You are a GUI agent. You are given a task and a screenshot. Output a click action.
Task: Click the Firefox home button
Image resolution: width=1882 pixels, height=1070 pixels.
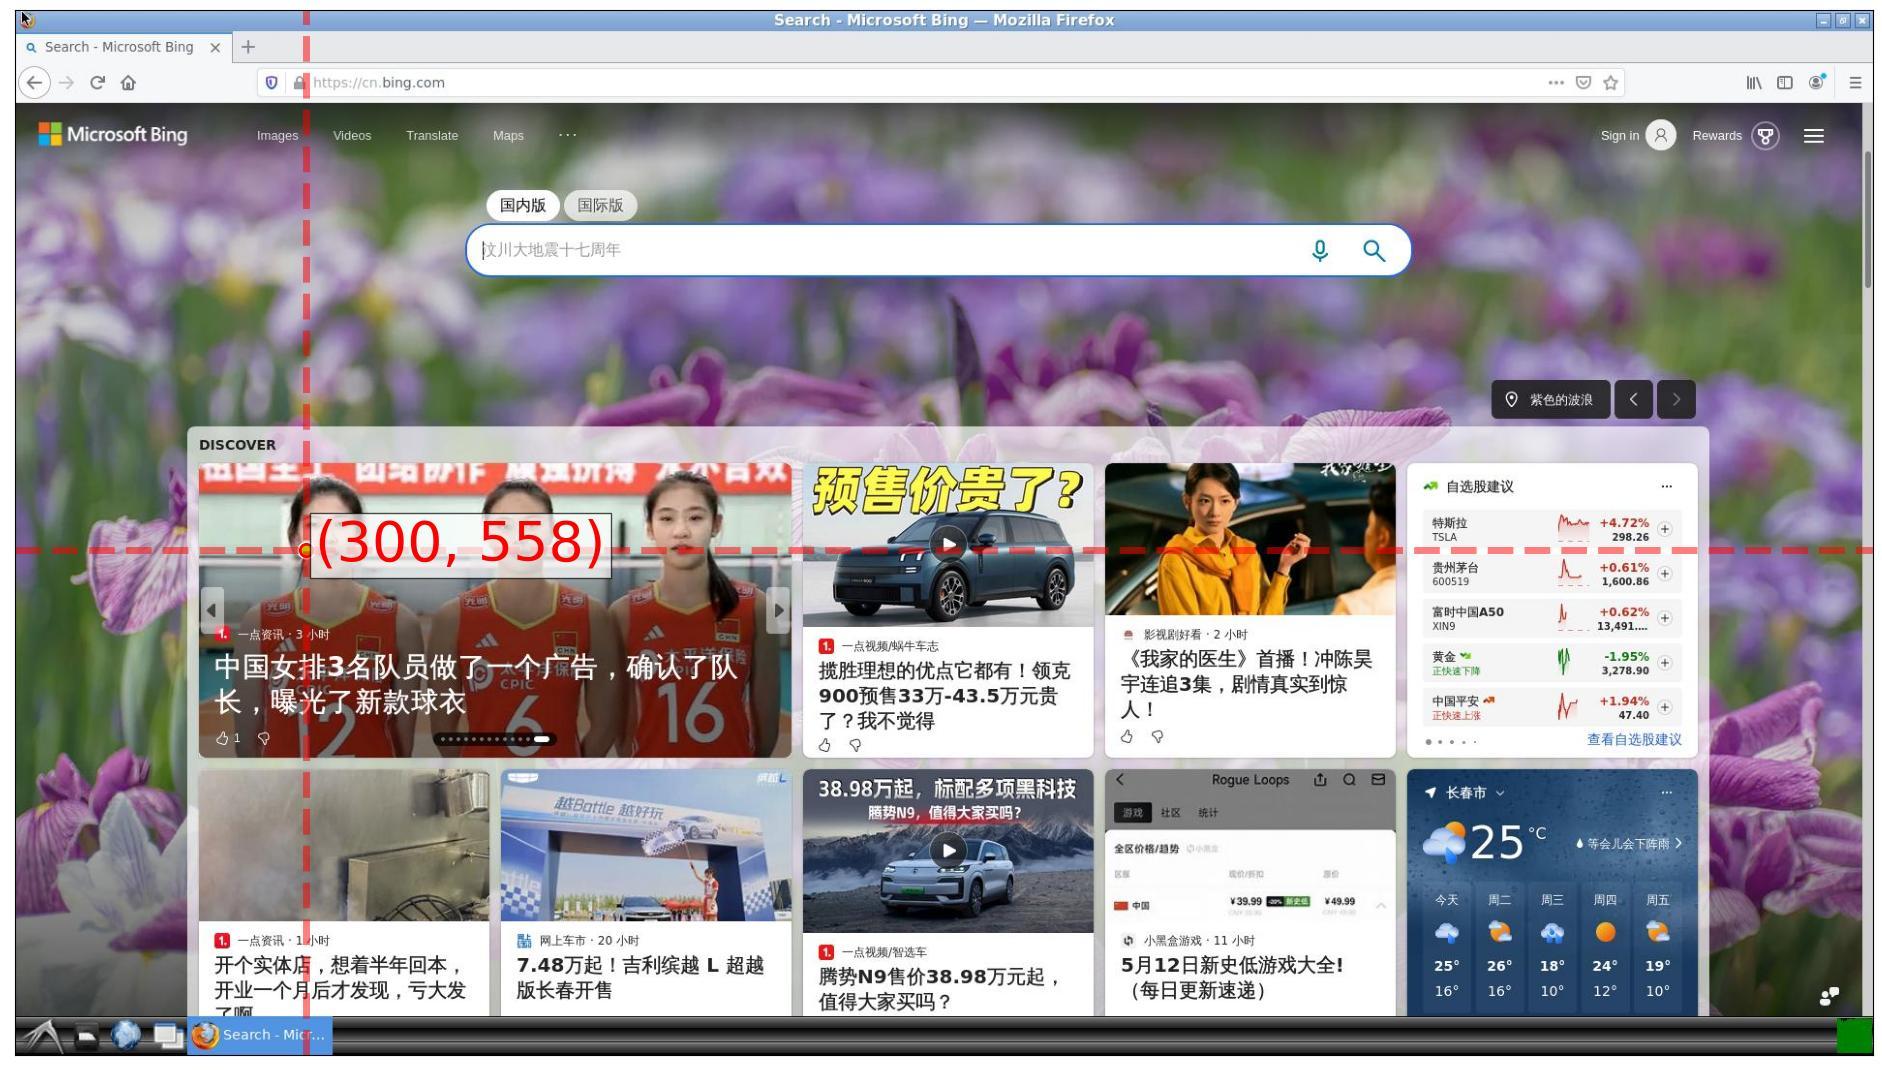tap(128, 83)
